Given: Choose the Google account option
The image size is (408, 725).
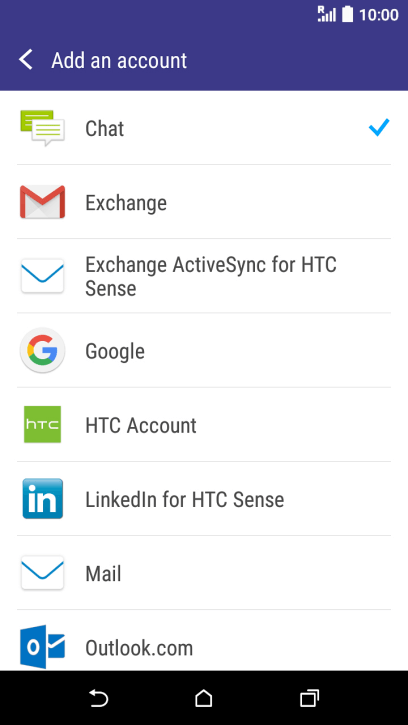Looking at the screenshot, I should click(x=204, y=350).
